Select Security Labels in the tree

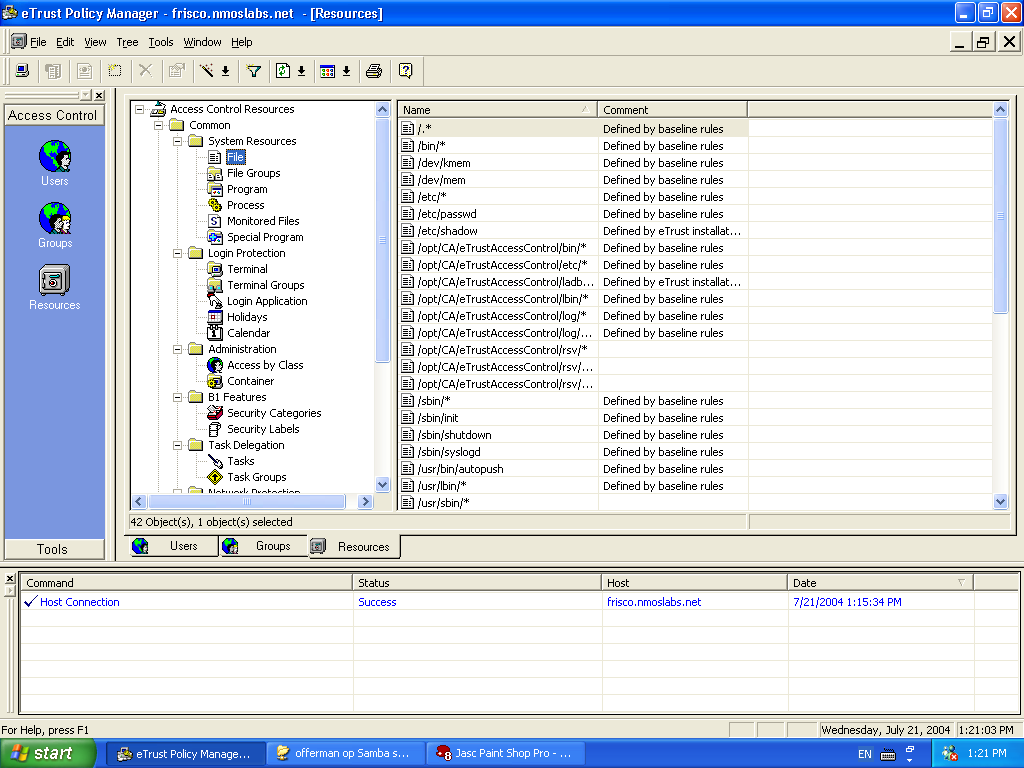click(x=263, y=429)
